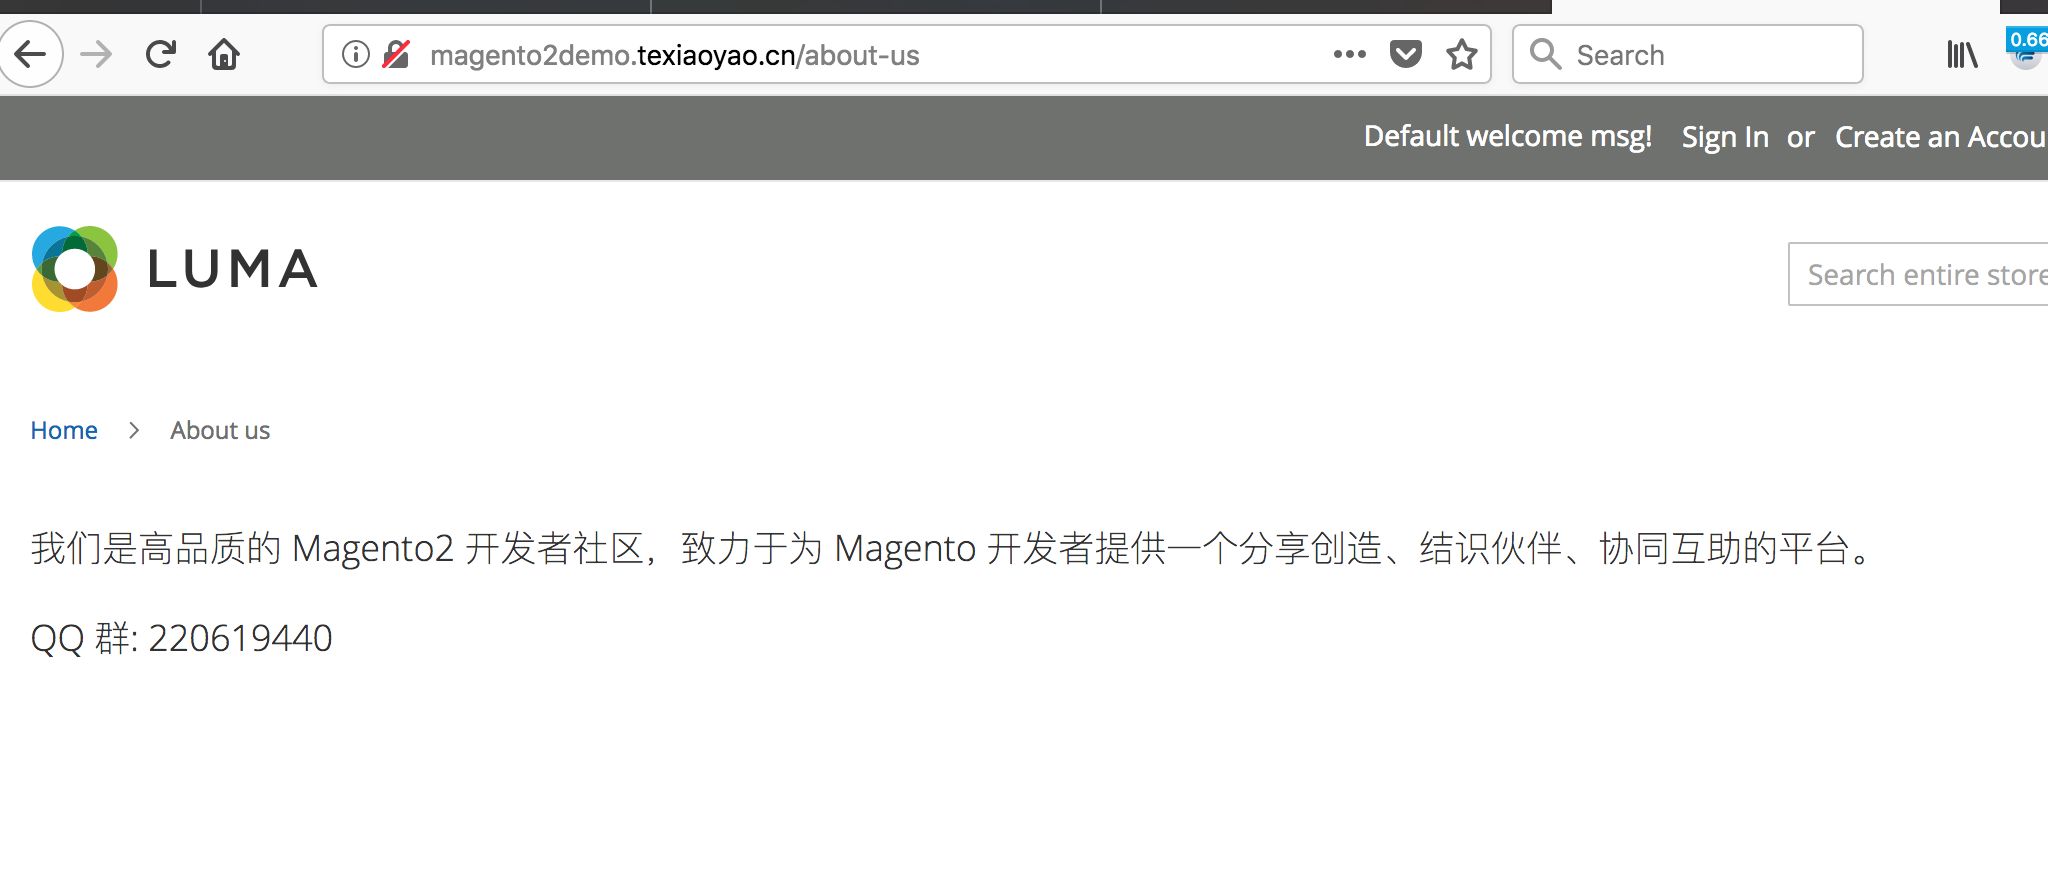Open page actions three-dot menu
Viewport: 2048px width, 894px height.
1349,54
